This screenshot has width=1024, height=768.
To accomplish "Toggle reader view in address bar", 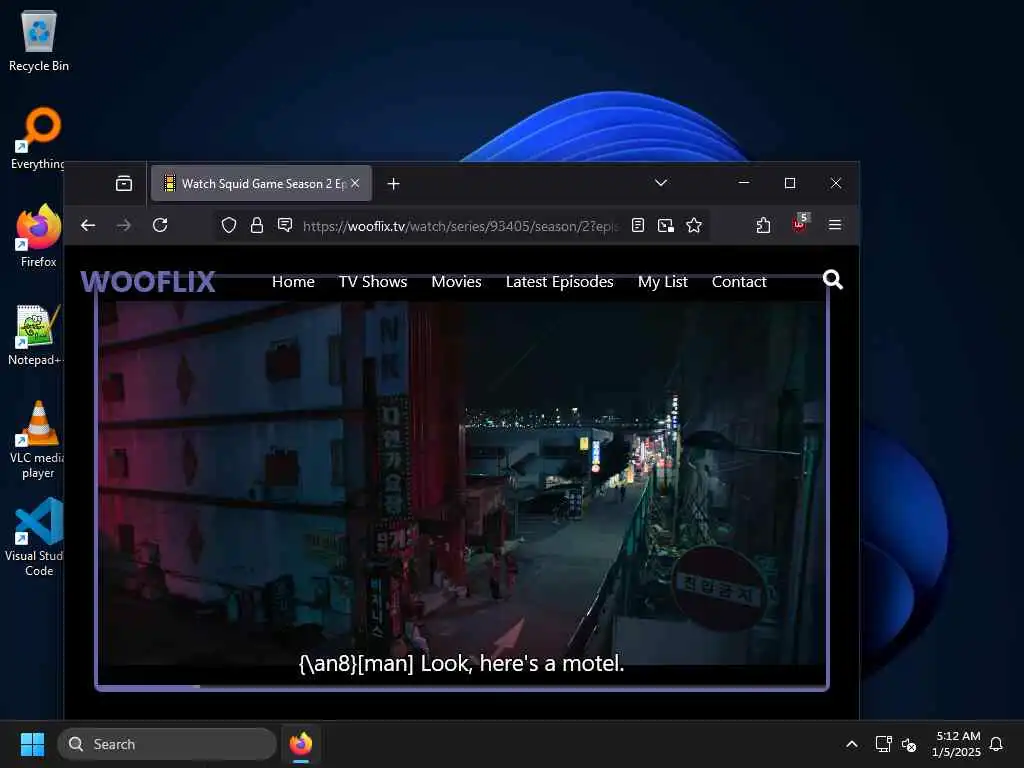I will click(638, 225).
